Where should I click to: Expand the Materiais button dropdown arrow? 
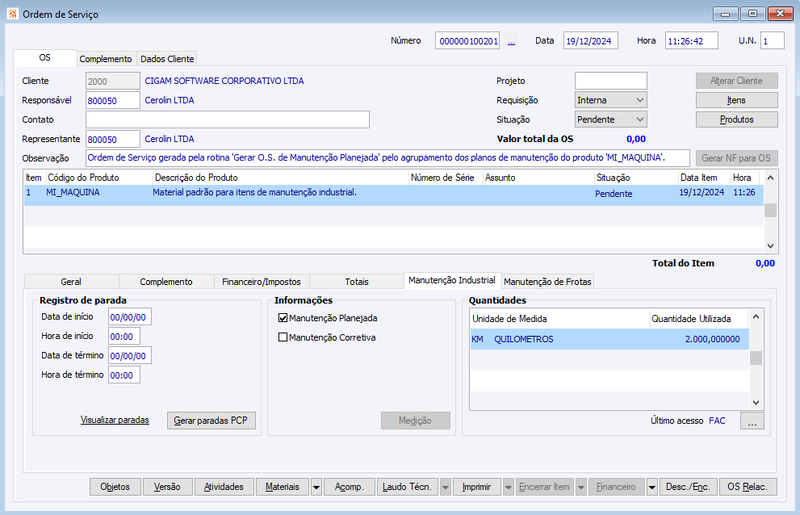point(316,487)
